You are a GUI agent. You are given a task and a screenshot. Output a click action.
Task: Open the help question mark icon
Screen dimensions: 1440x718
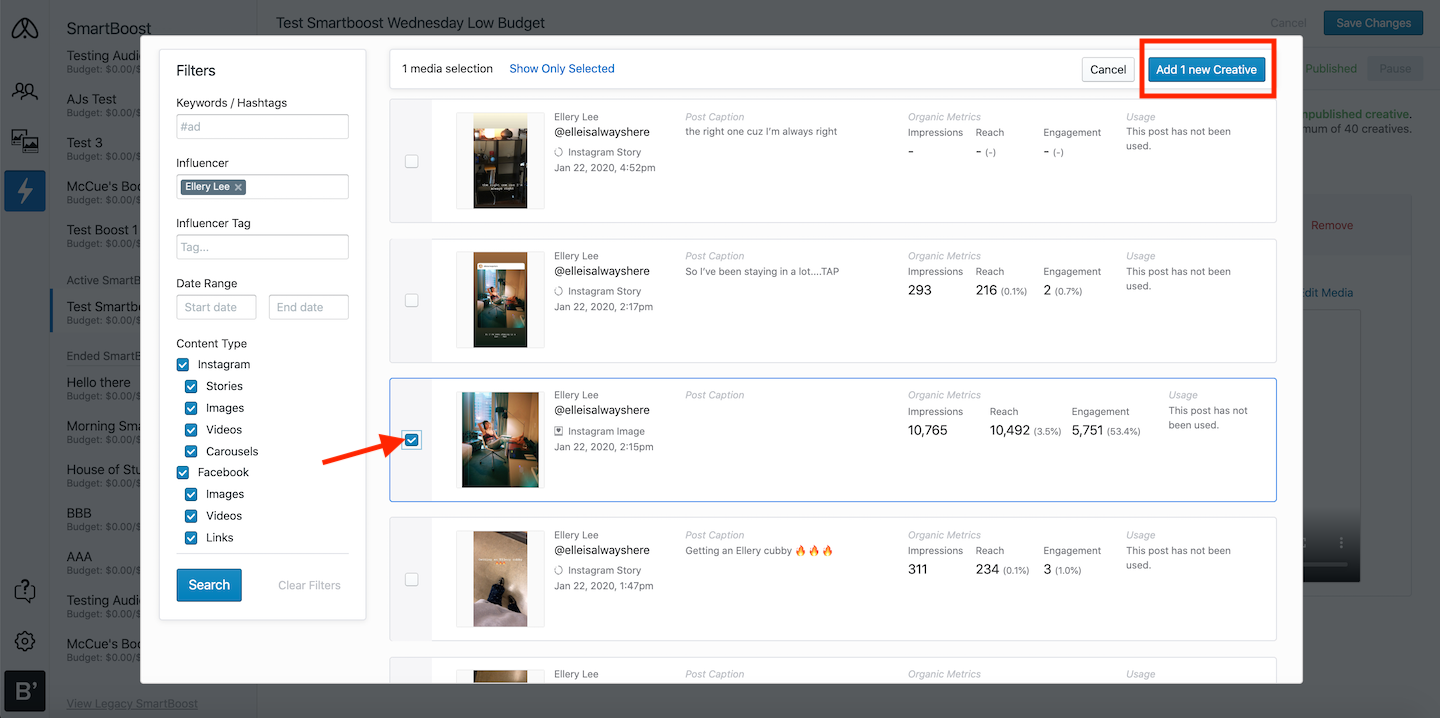25,591
